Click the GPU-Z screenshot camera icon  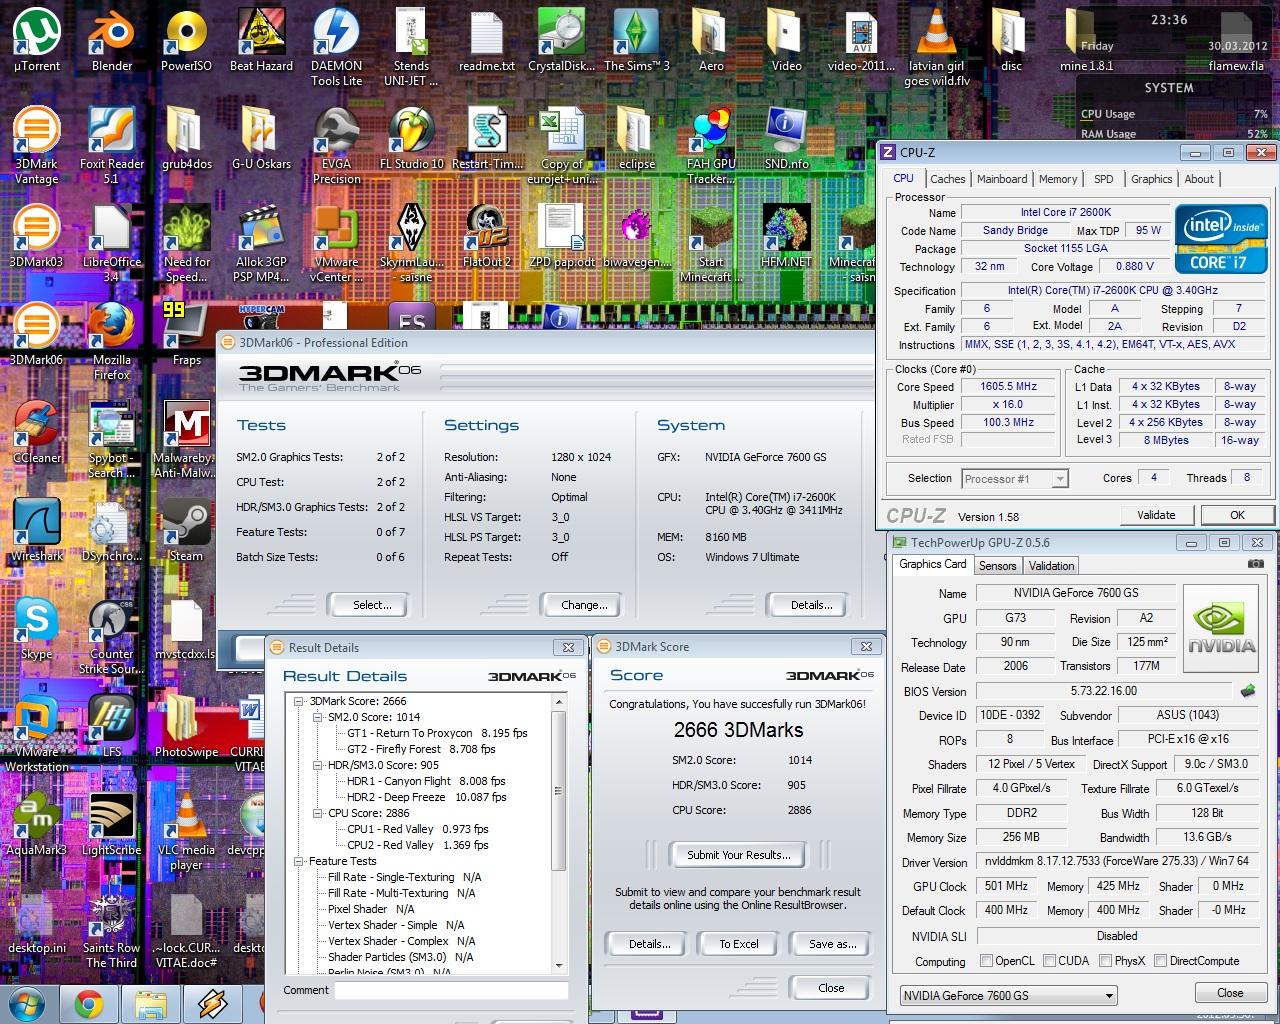click(x=1255, y=565)
